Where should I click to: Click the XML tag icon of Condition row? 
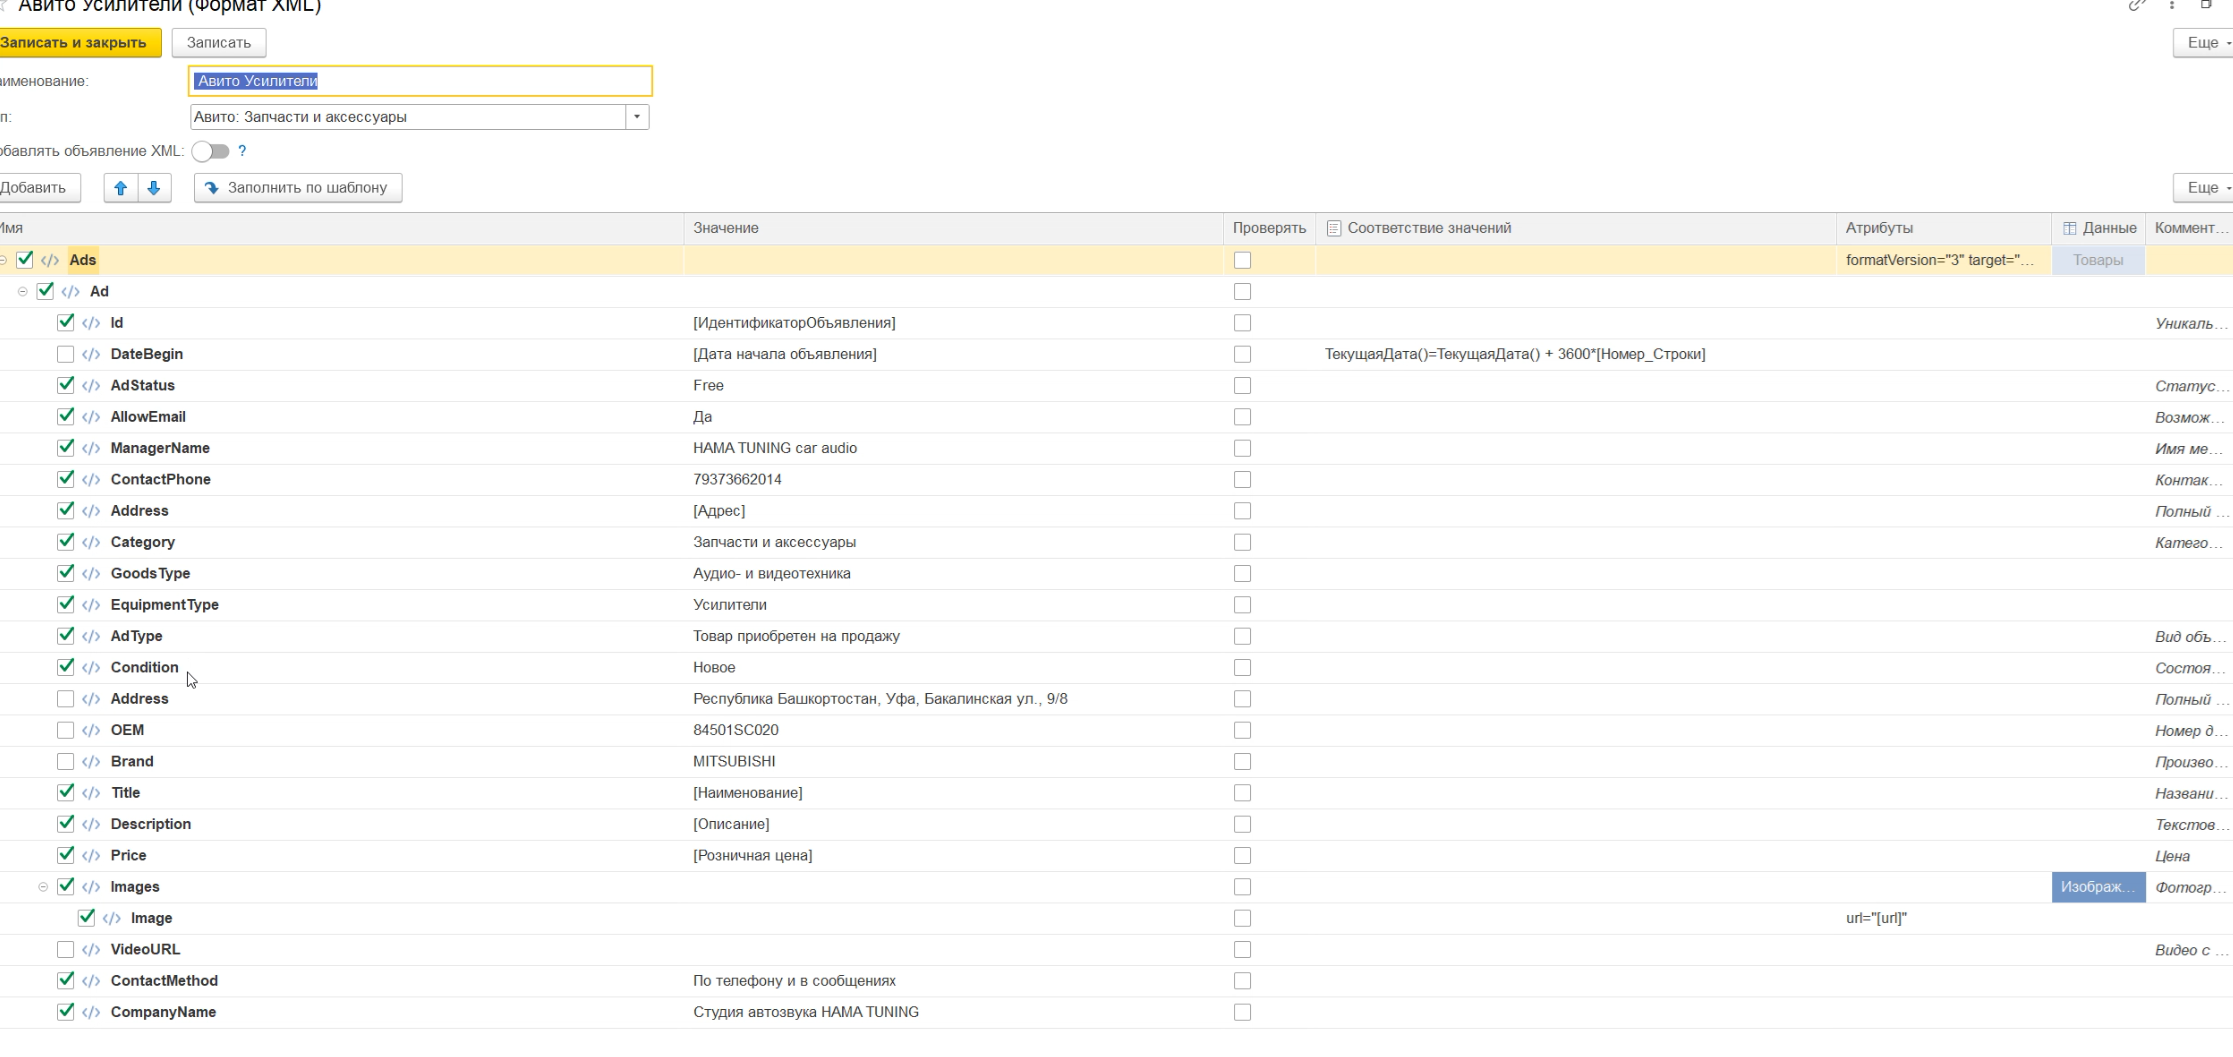tap(91, 667)
